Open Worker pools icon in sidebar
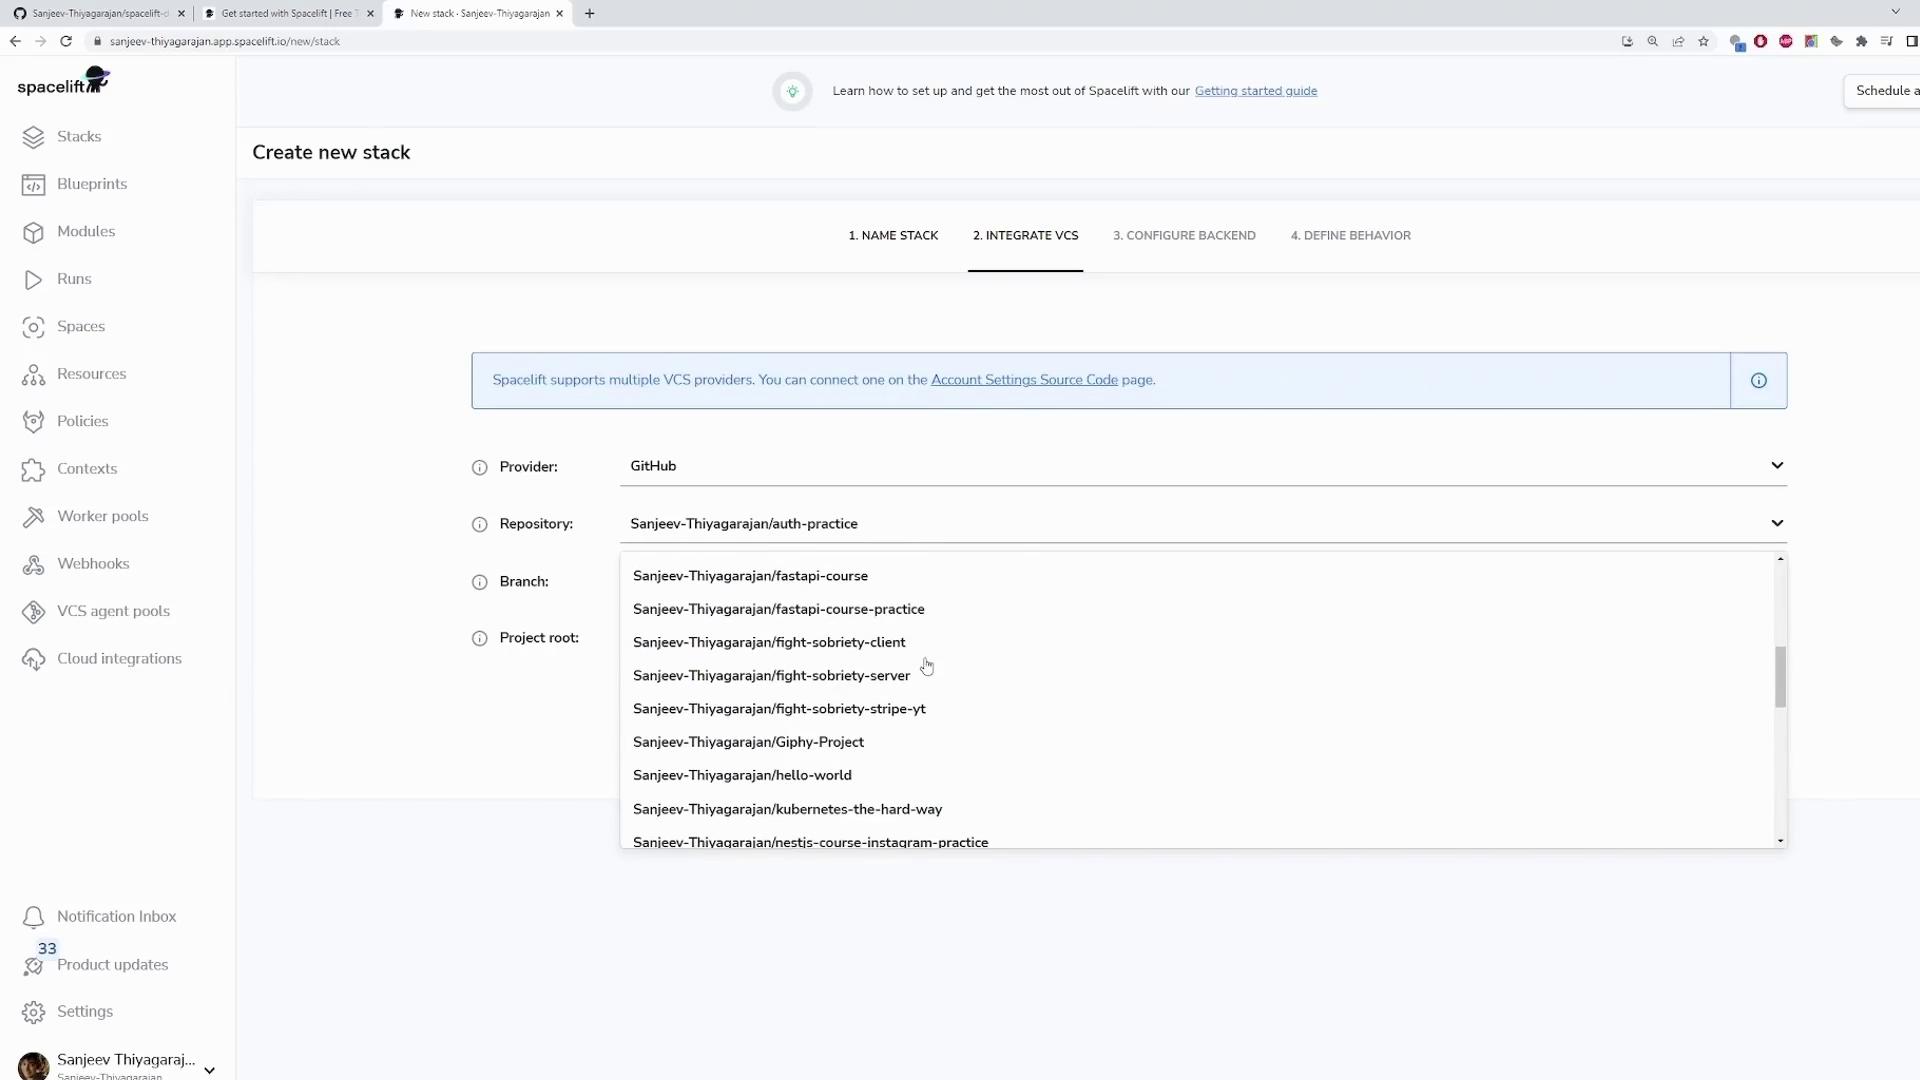 pyautogui.click(x=33, y=516)
